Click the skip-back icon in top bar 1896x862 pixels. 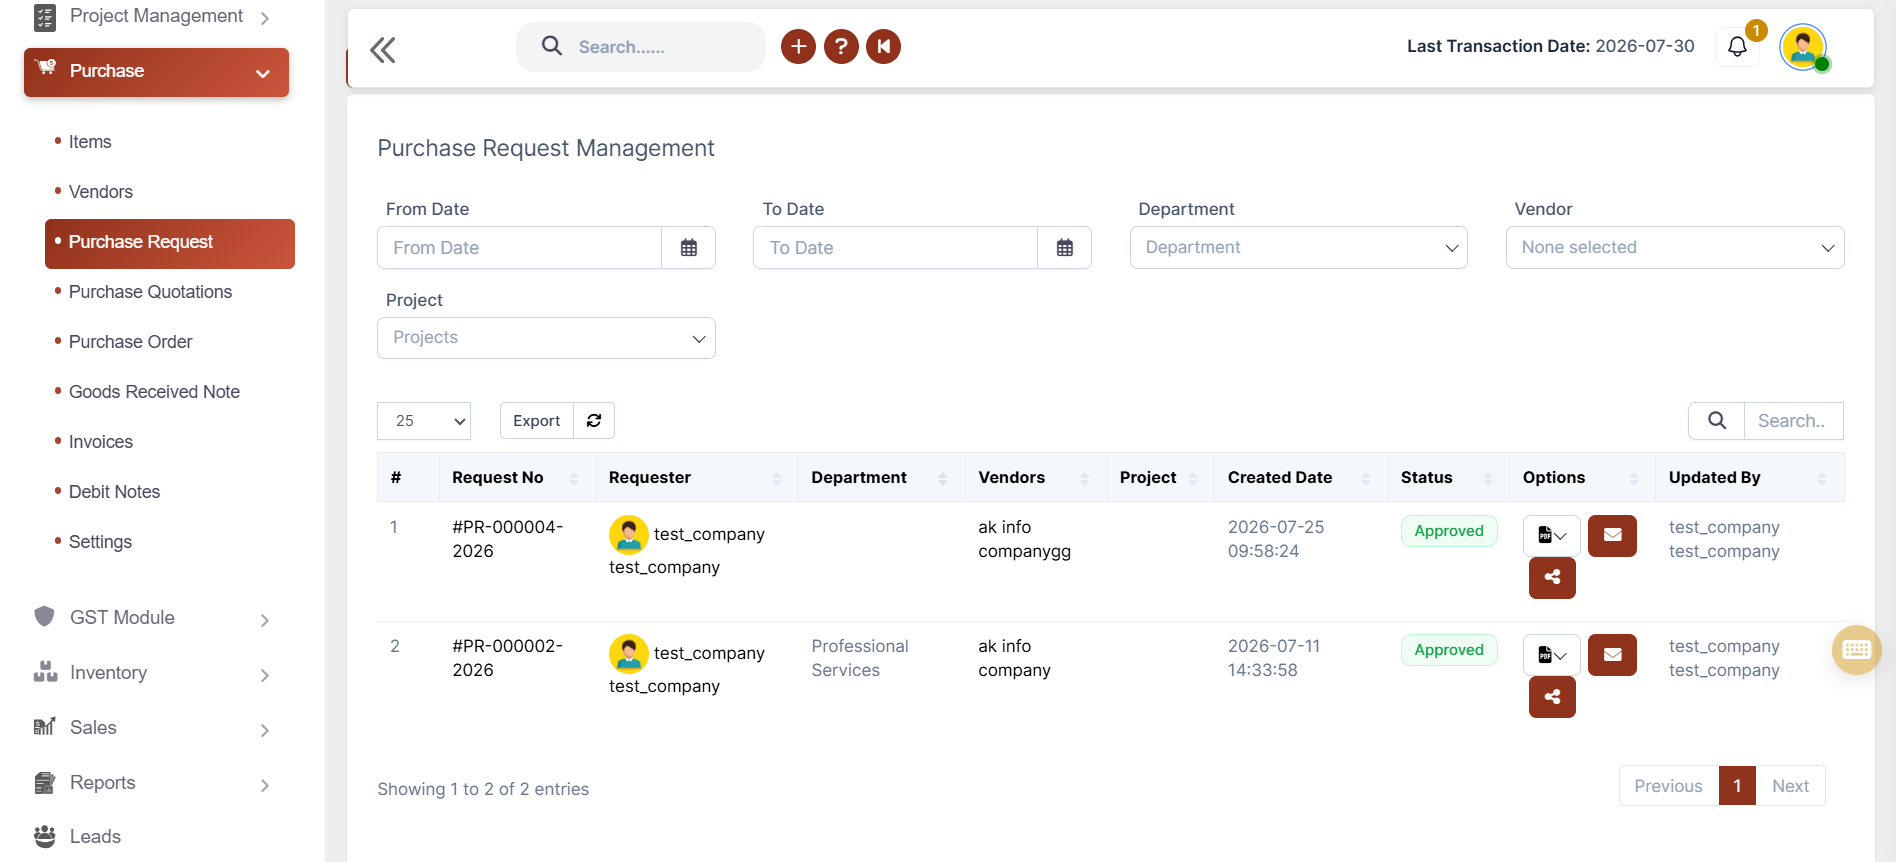[884, 46]
